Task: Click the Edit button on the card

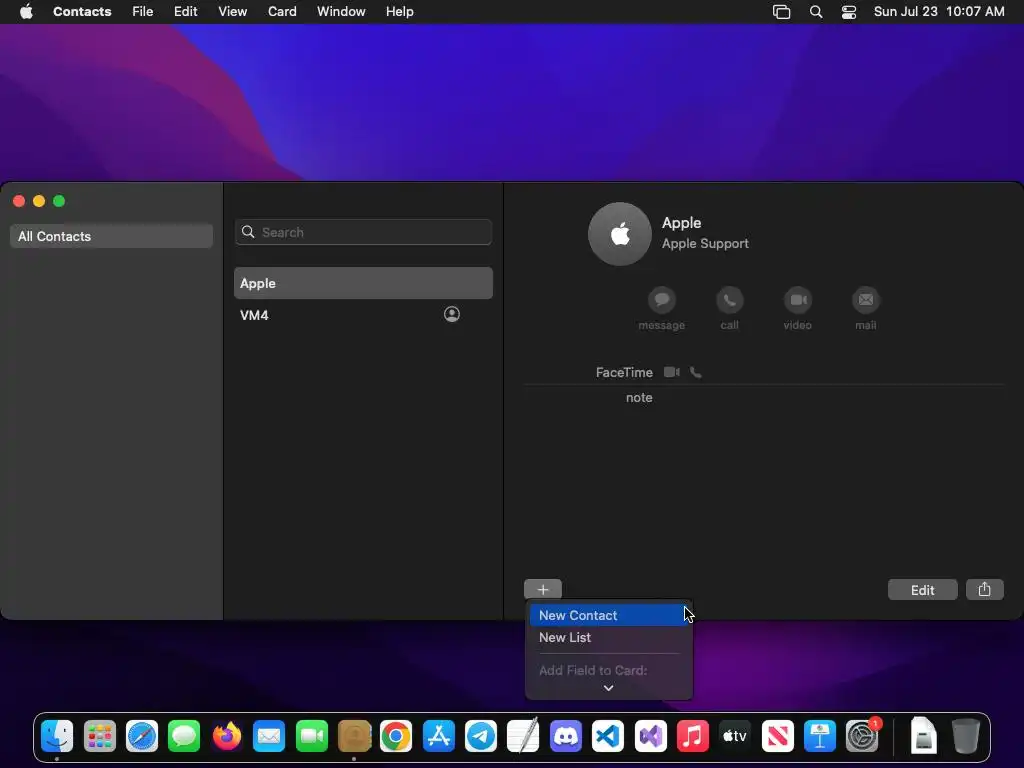Action: 922,590
